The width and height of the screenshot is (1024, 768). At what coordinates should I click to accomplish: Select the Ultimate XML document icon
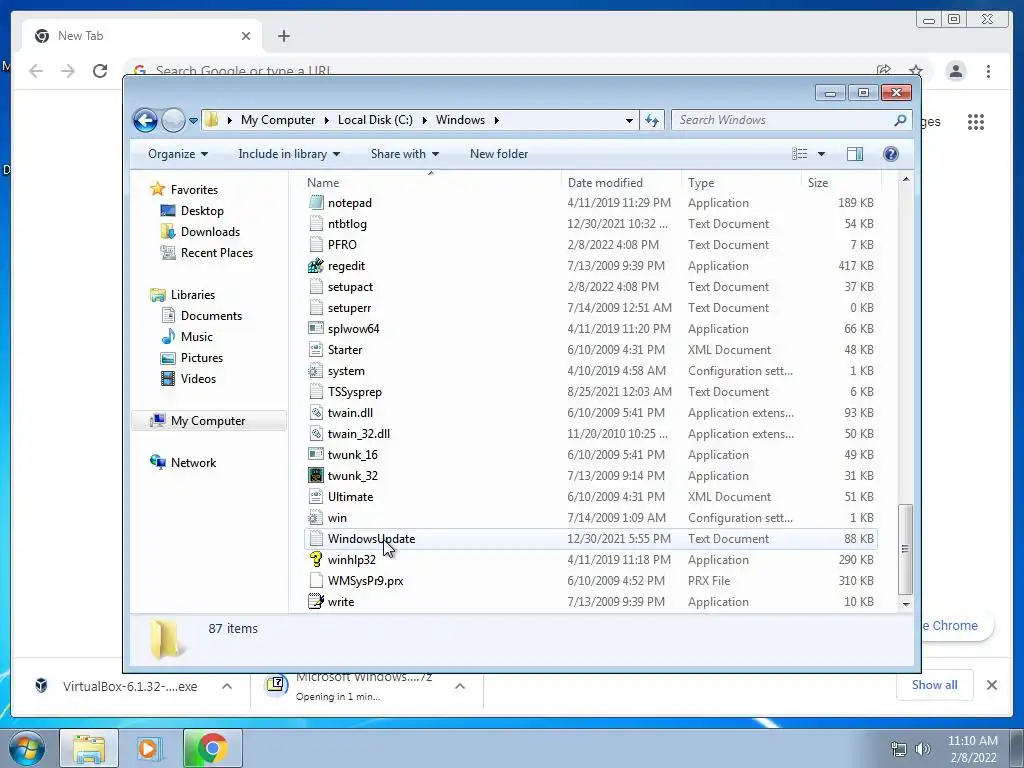click(x=316, y=496)
